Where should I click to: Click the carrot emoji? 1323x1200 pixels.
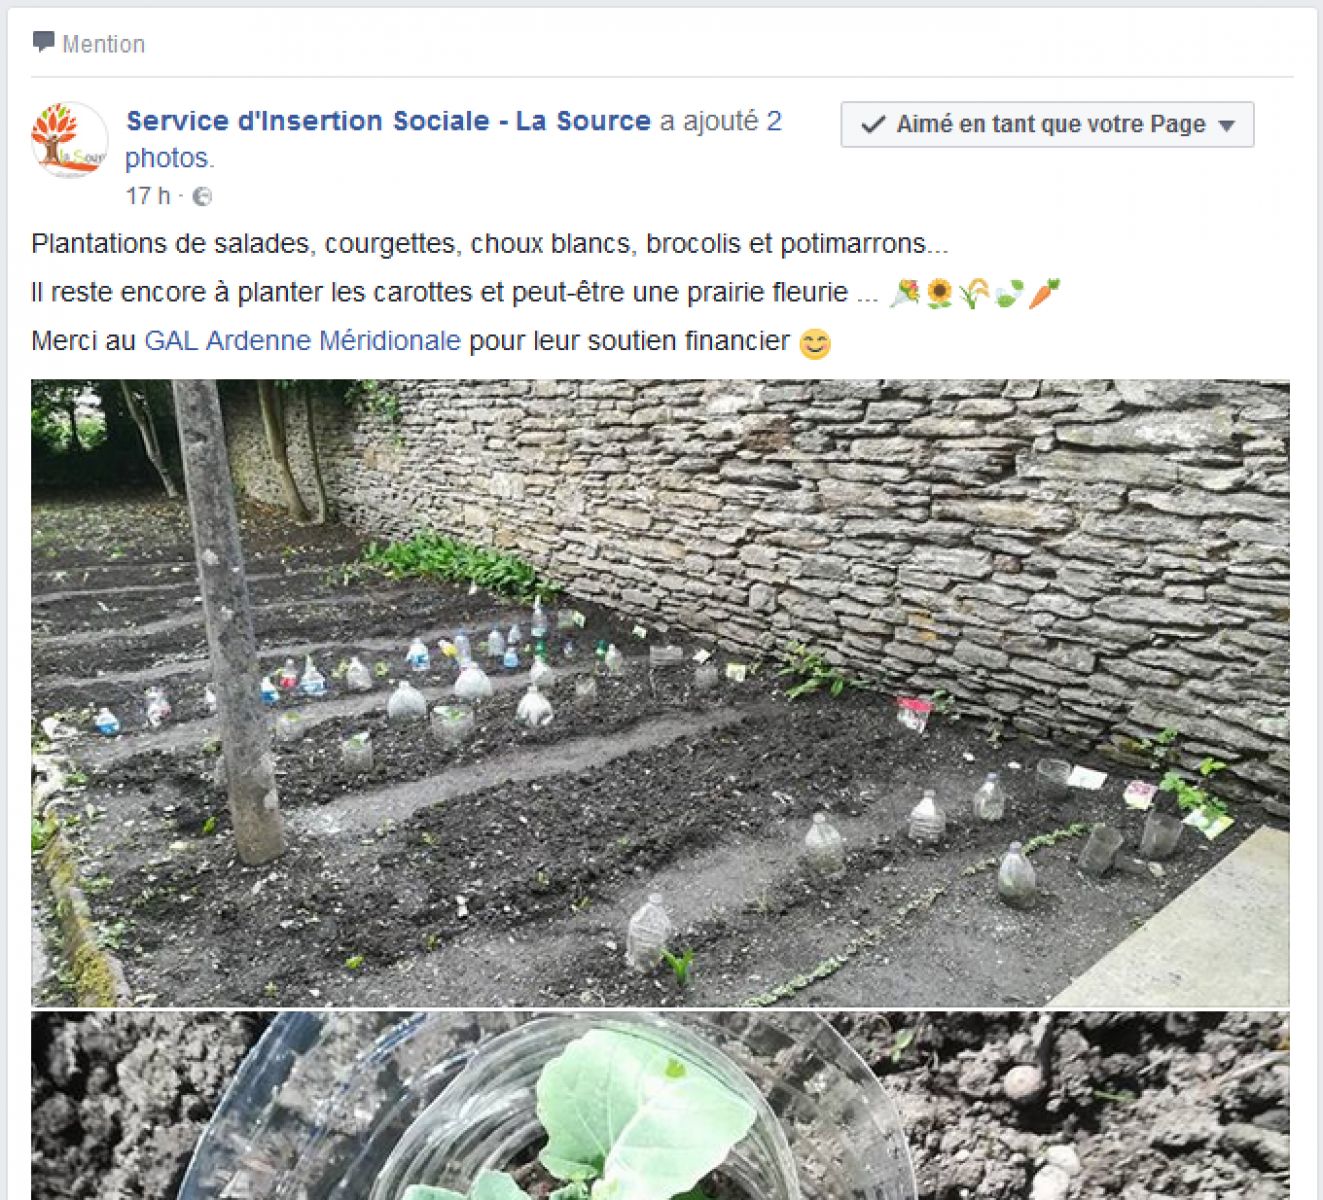click(x=1044, y=293)
